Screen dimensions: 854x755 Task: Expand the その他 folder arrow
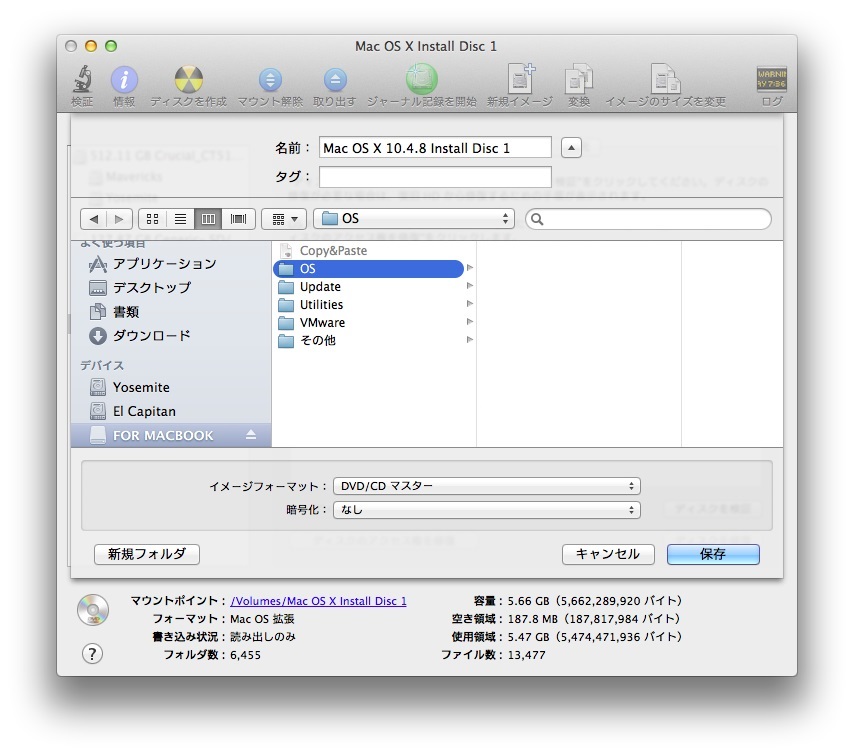469,340
